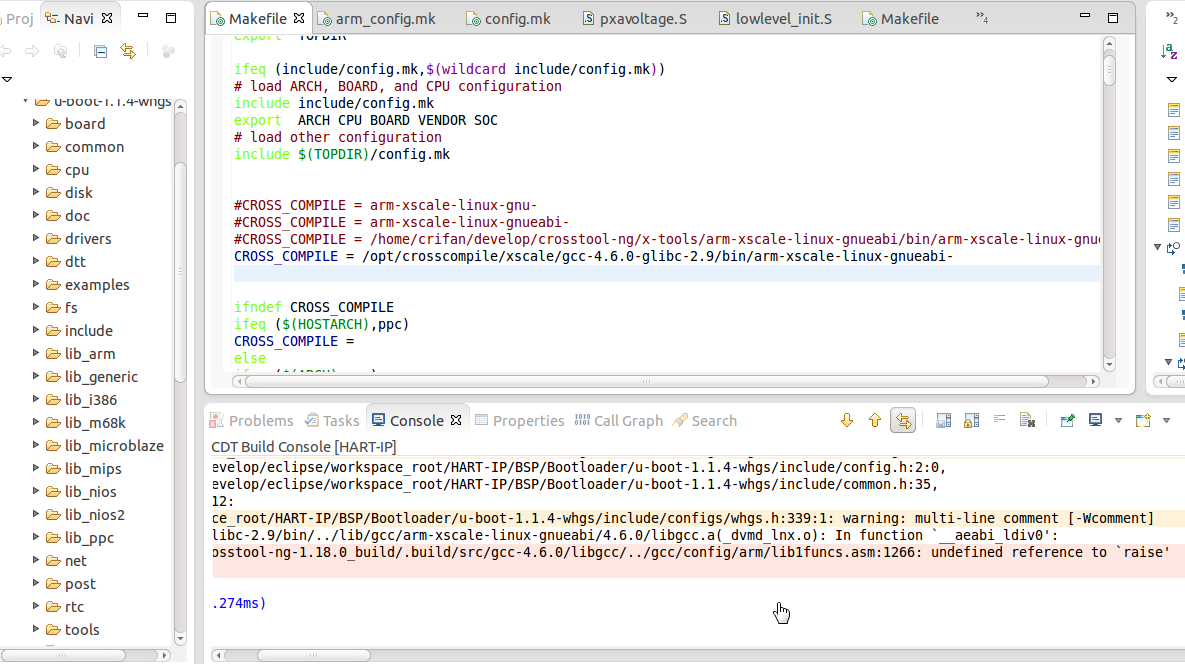The image size is (1185, 664).
Task: Sort outline alphabetically
Action: point(1168,51)
